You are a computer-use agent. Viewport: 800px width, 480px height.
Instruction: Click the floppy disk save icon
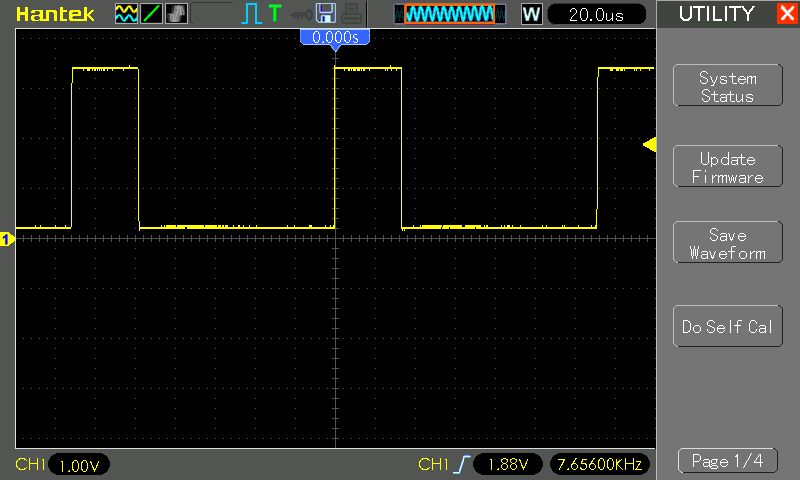point(325,14)
